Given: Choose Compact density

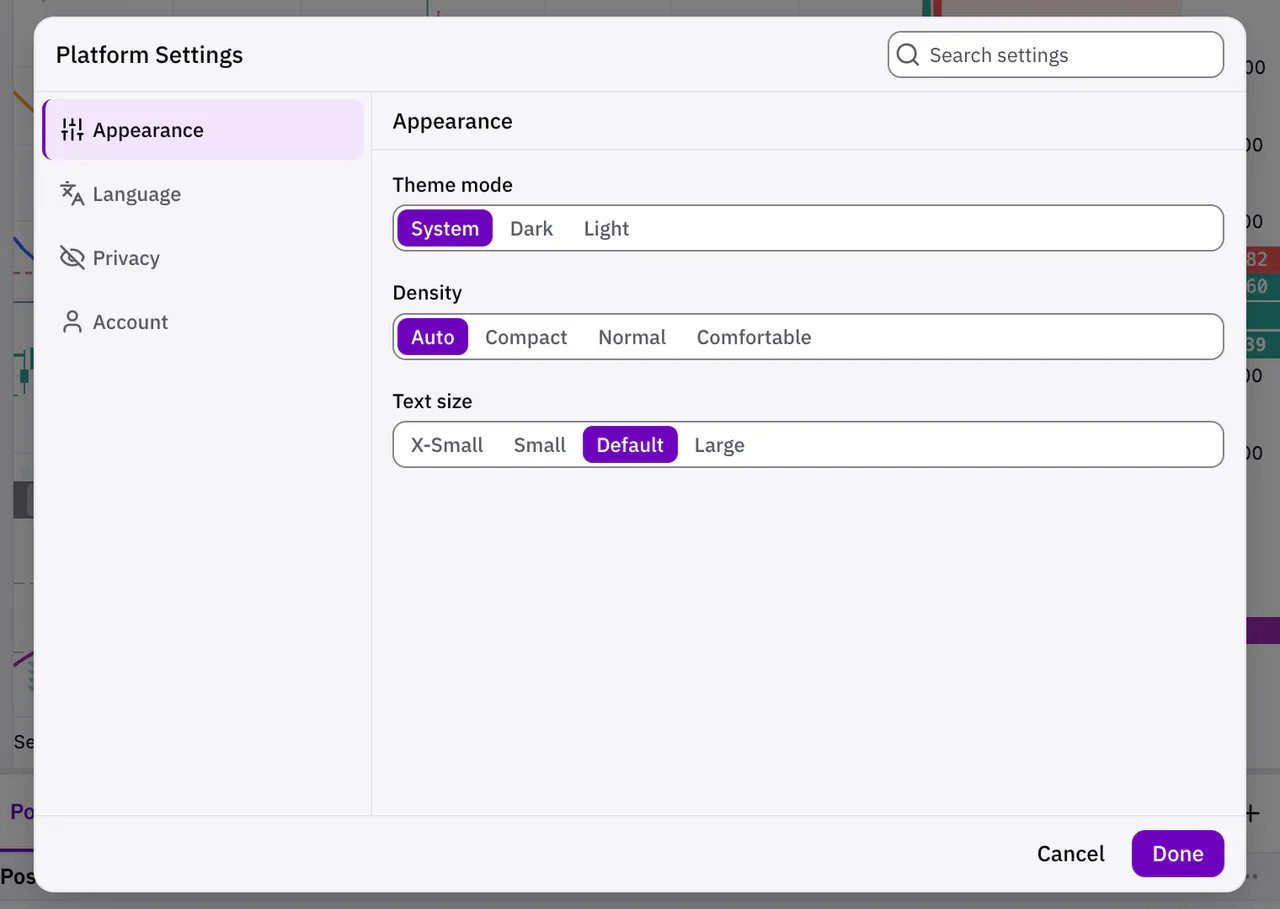Looking at the screenshot, I should click(x=526, y=337).
